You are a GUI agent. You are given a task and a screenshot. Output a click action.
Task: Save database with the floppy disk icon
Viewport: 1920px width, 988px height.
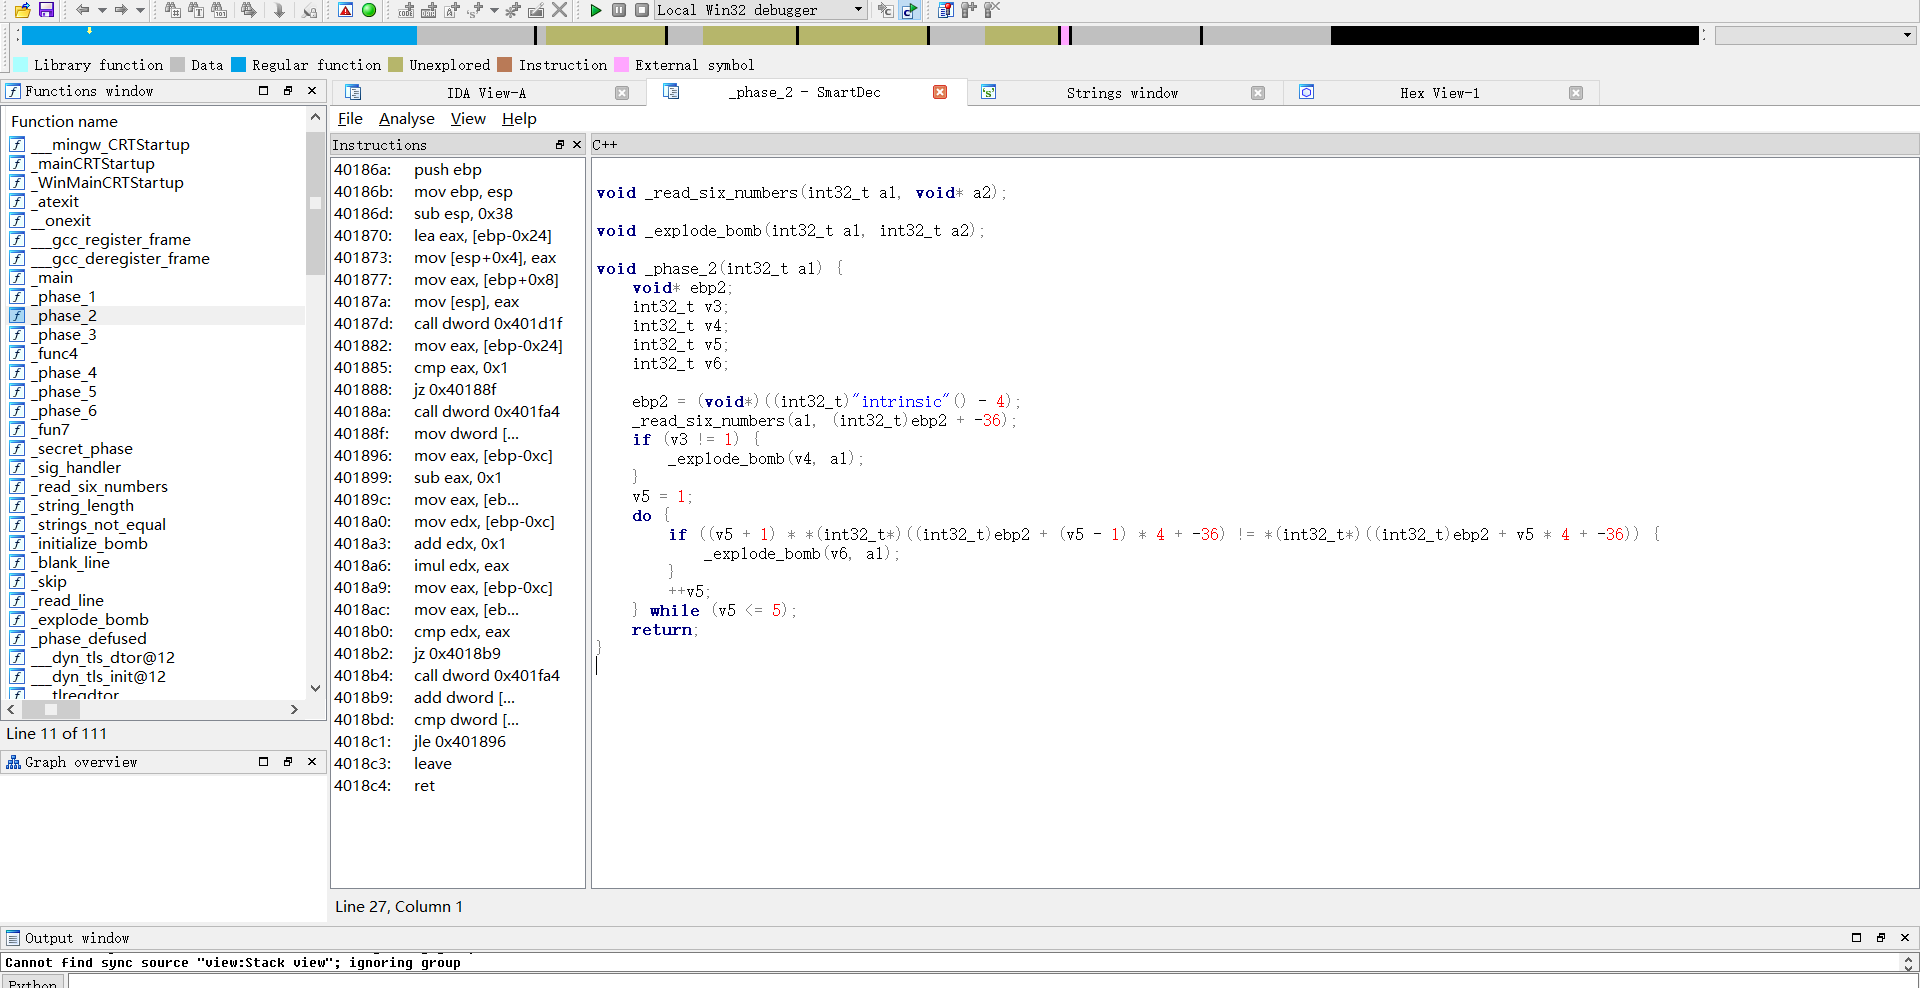click(46, 10)
